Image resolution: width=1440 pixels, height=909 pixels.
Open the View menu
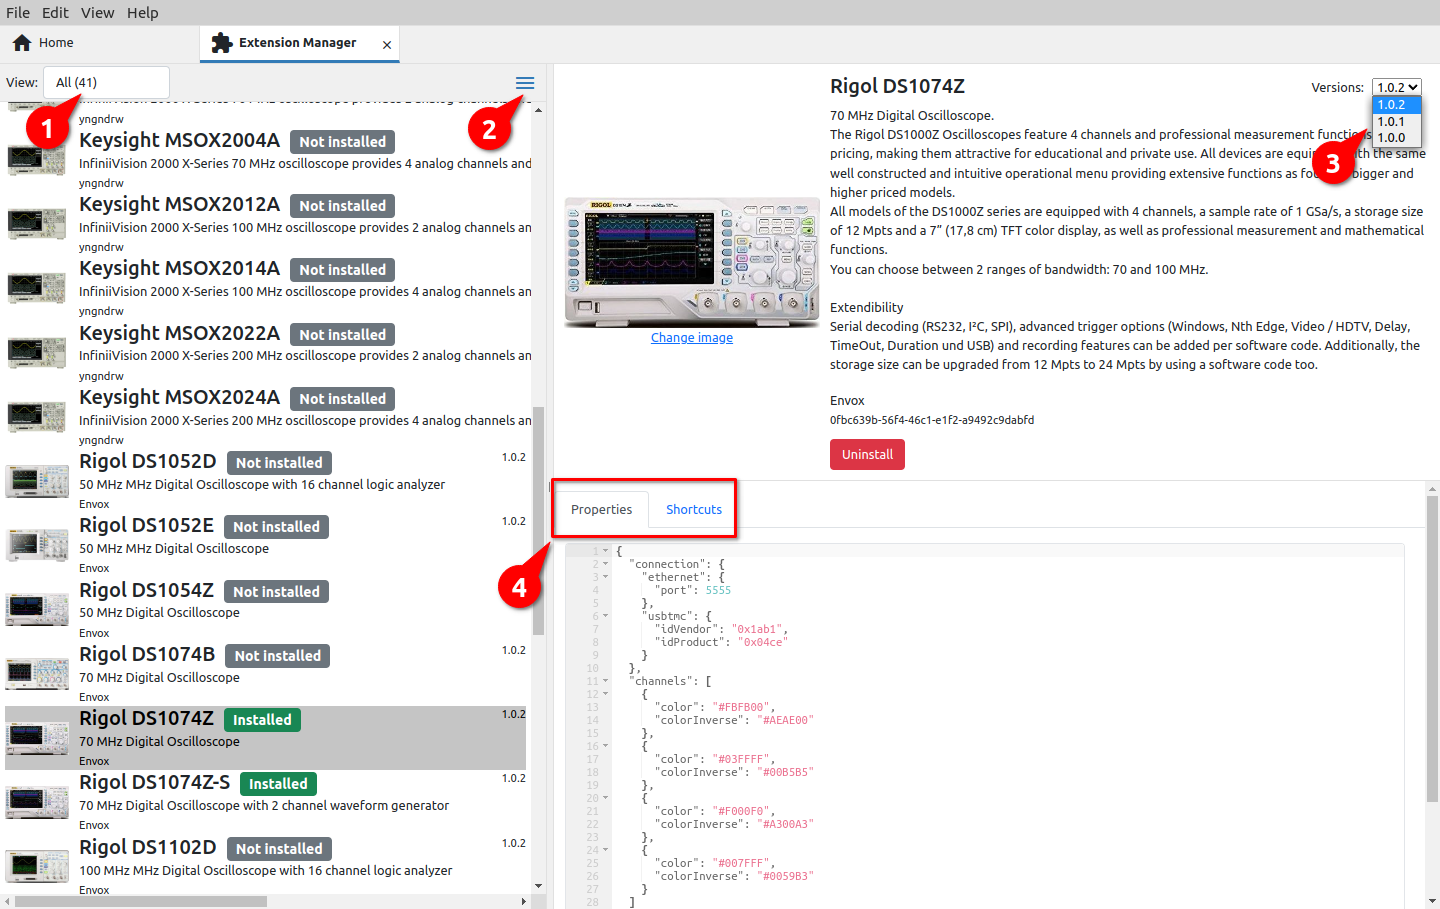[97, 13]
